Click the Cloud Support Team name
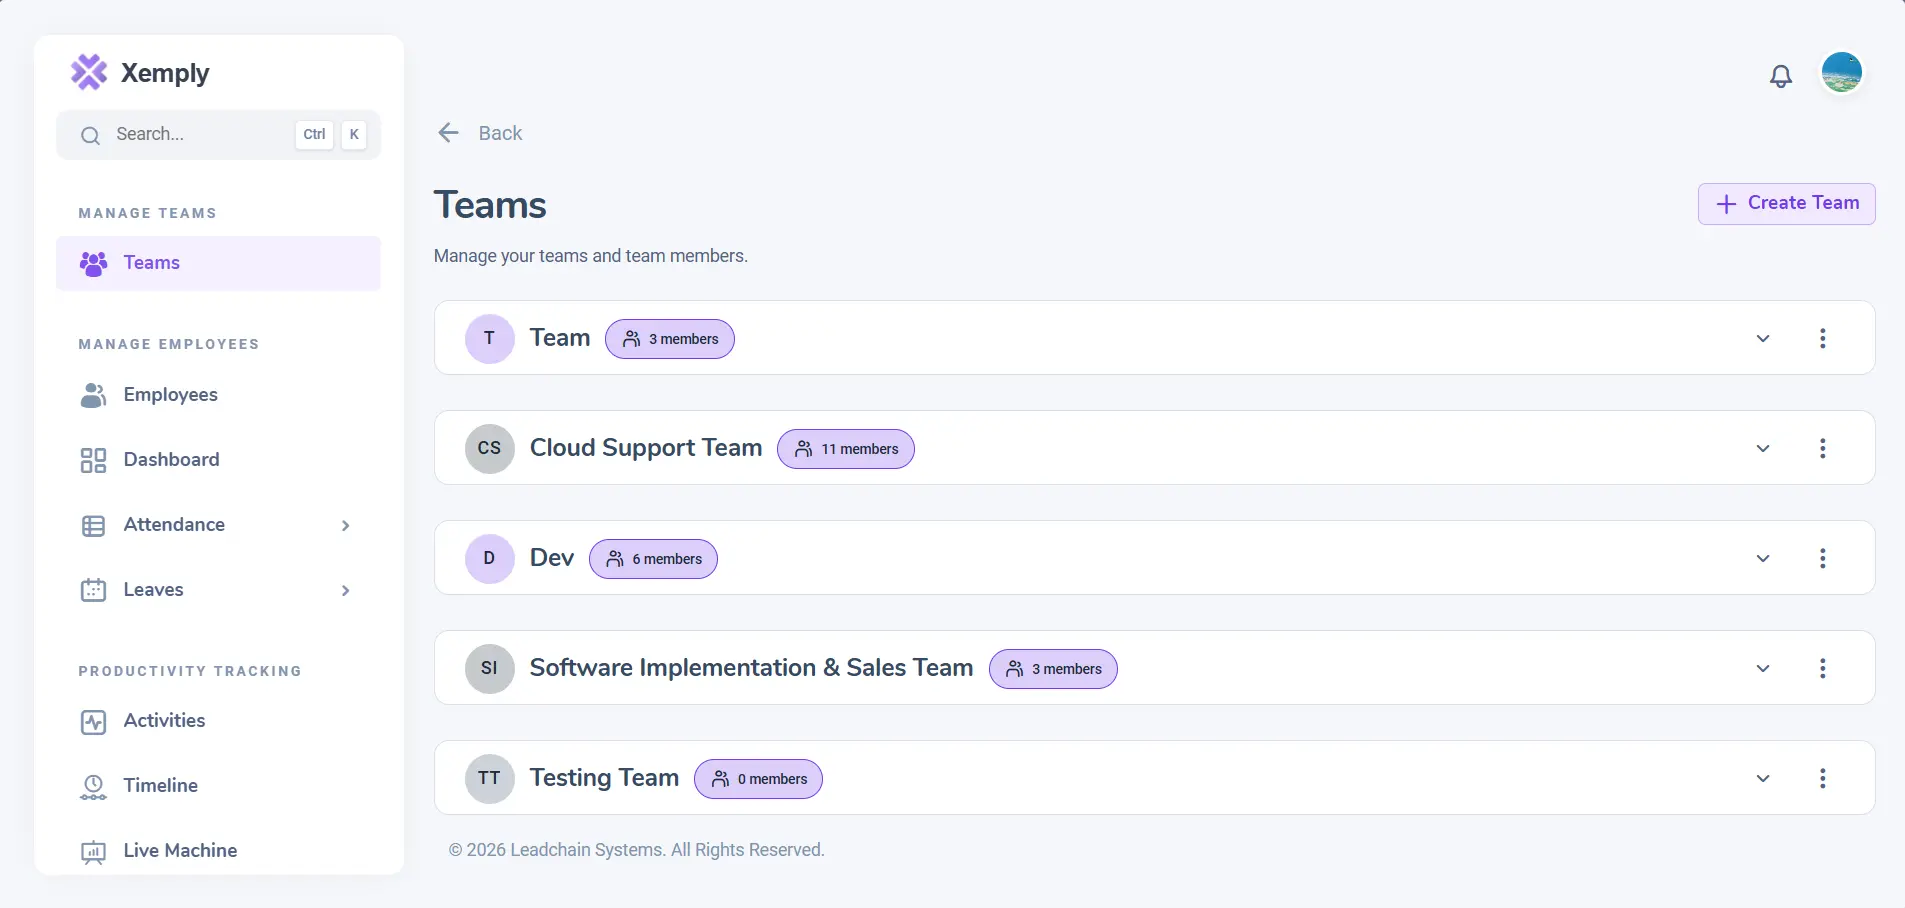 646,448
